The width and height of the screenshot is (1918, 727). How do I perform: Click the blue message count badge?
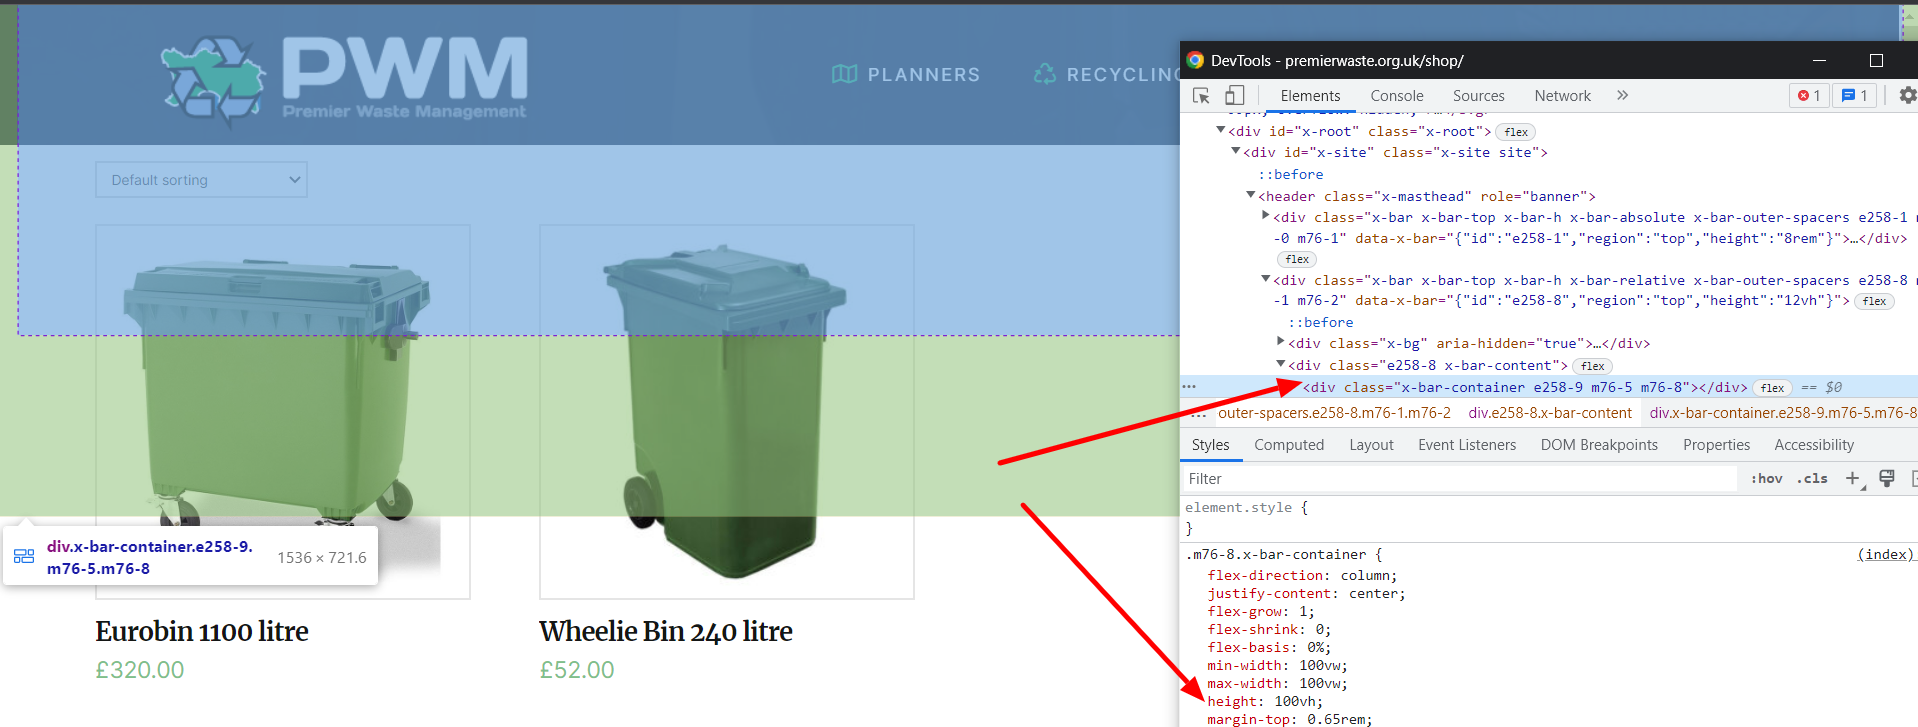click(x=1854, y=96)
